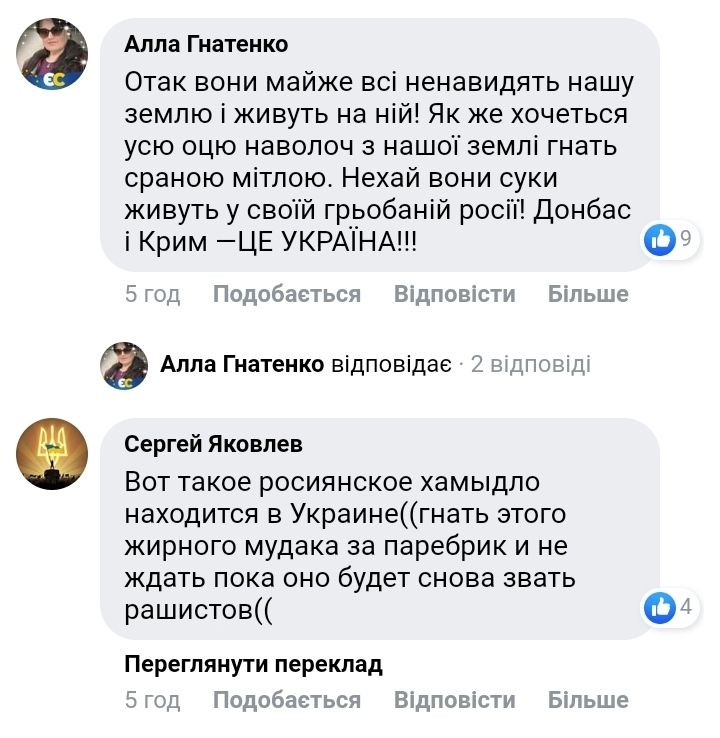
Task: Click the small avatar beside the replies row
Action: [x=124, y=364]
